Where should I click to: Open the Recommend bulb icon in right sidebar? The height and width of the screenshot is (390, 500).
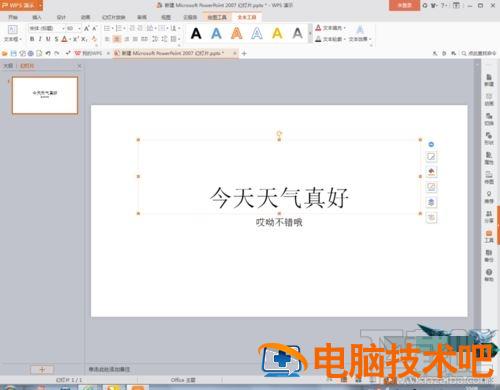(x=489, y=197)
